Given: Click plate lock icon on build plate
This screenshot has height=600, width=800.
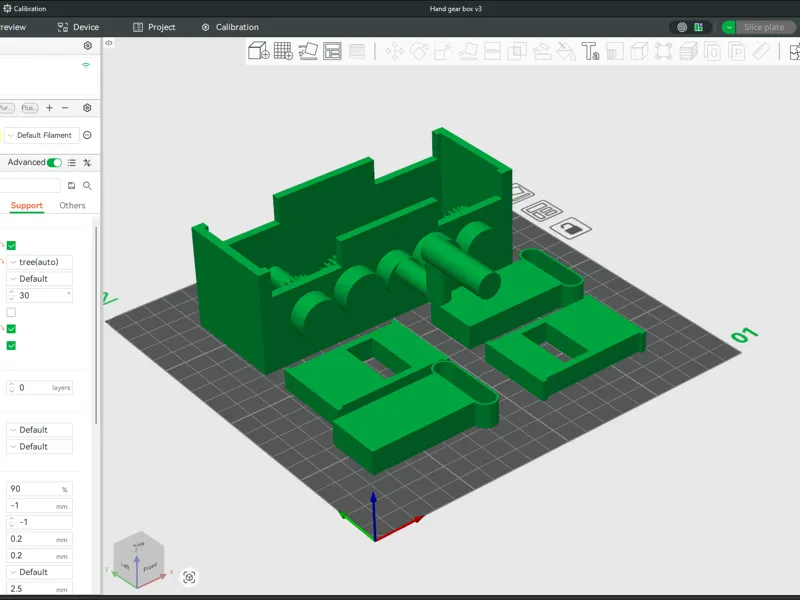Looking at the screenshot, I should [570, 228].
